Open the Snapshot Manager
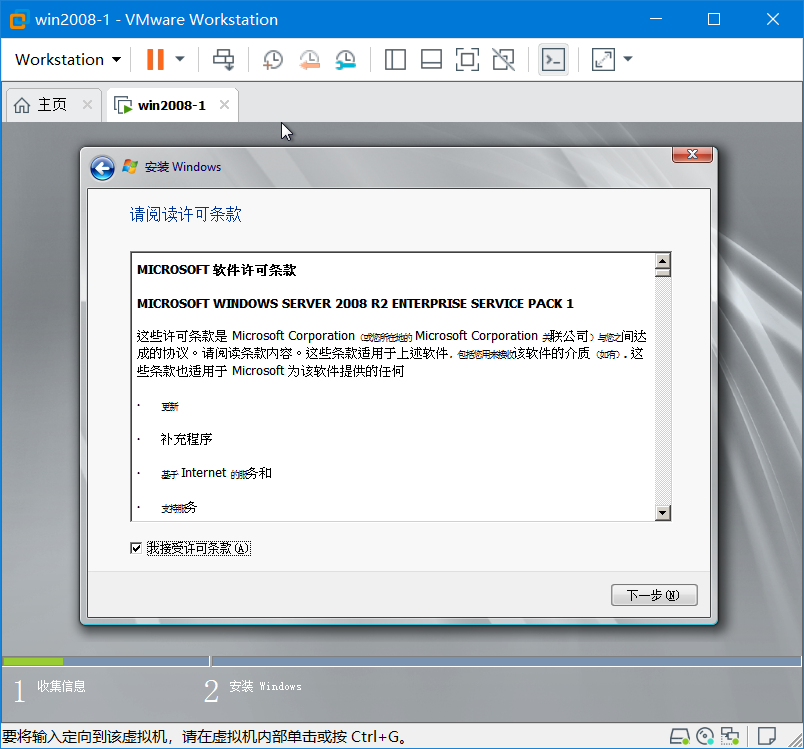Image resolution: width=804 pixels, height=749 pixels. click(345, 59)
